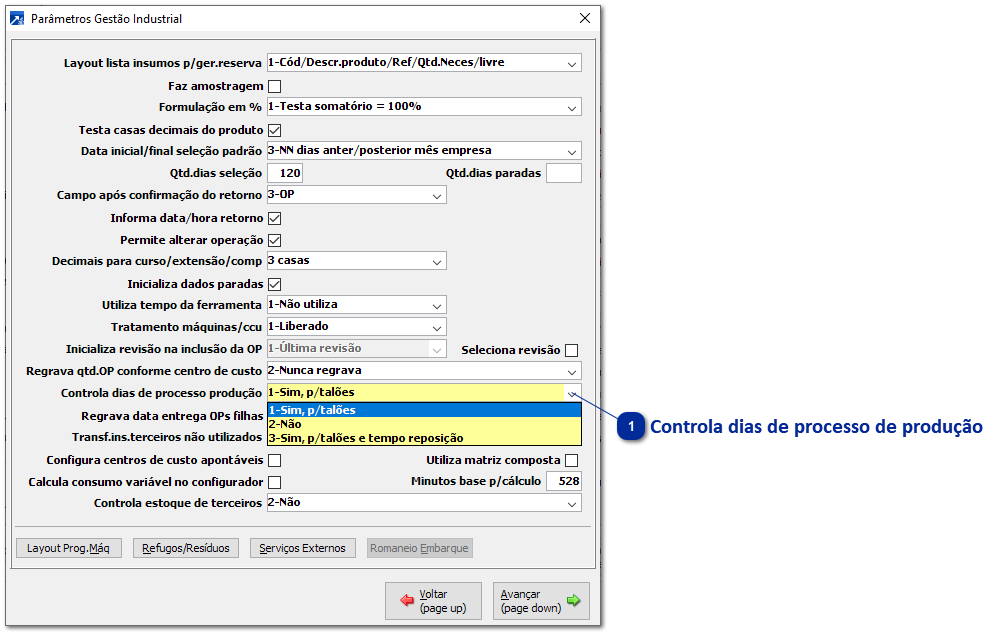Image resolution: width=1004 pixels, height=635 pixels.
Task: Click inside the Qtd.dias seleção field
Action: tap(286, 173)
